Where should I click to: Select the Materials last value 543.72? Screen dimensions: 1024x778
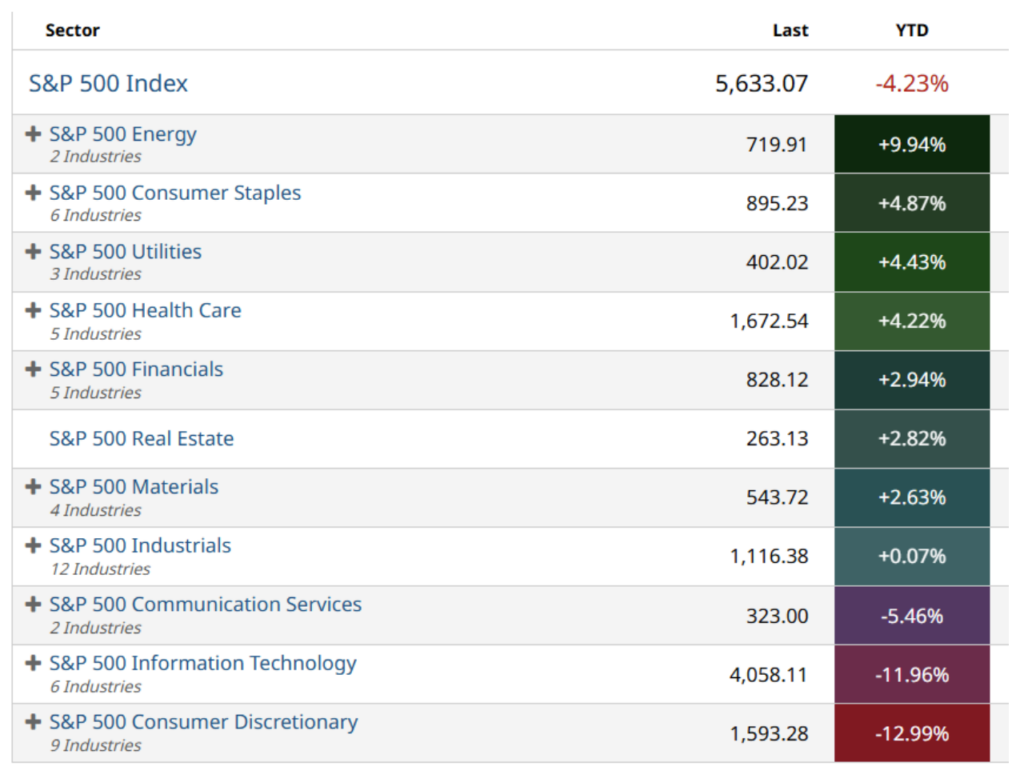pos(777,497)
